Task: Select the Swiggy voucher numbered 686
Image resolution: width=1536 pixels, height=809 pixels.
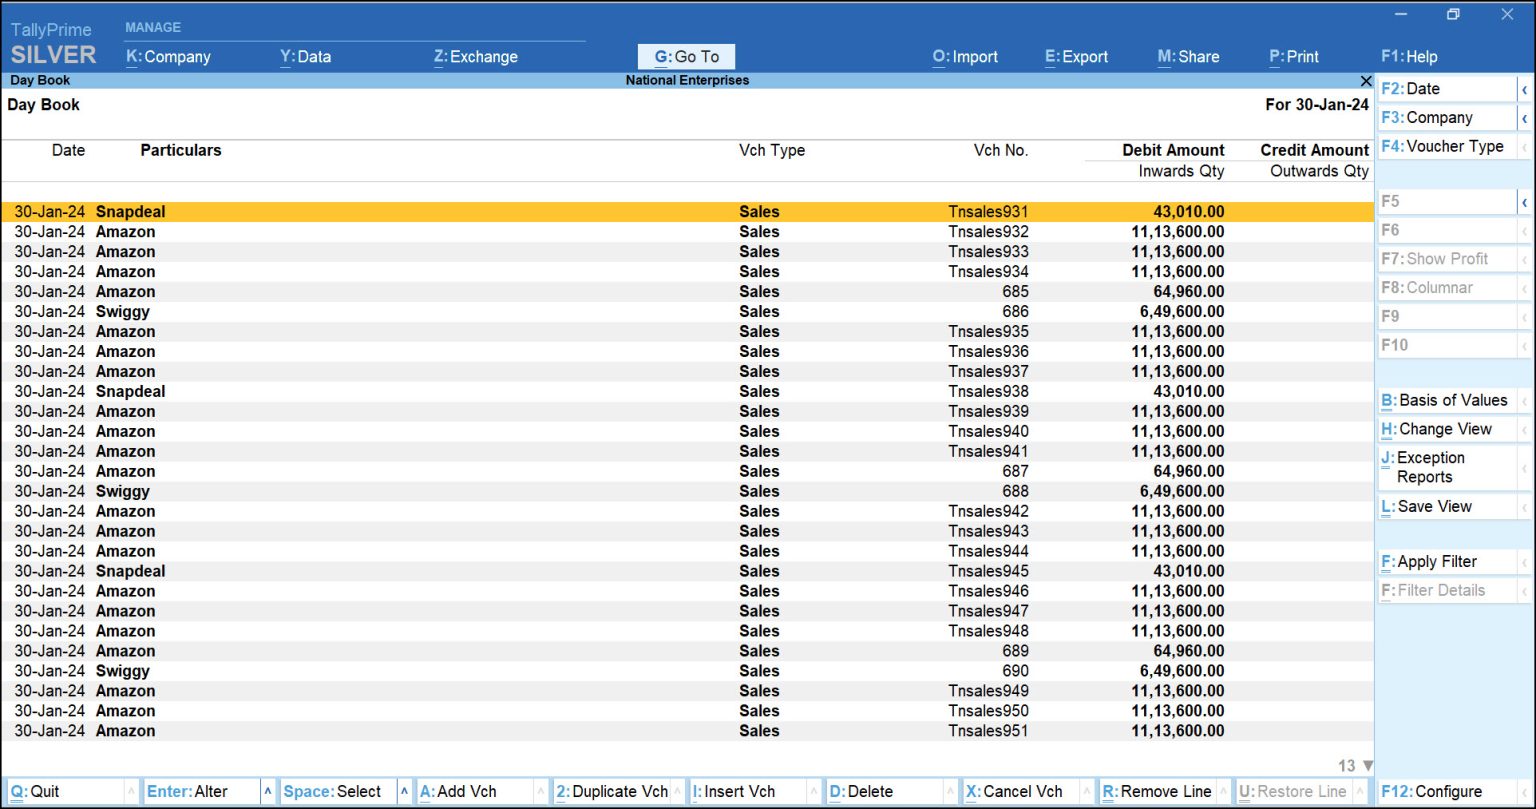Action: point(400,311)
